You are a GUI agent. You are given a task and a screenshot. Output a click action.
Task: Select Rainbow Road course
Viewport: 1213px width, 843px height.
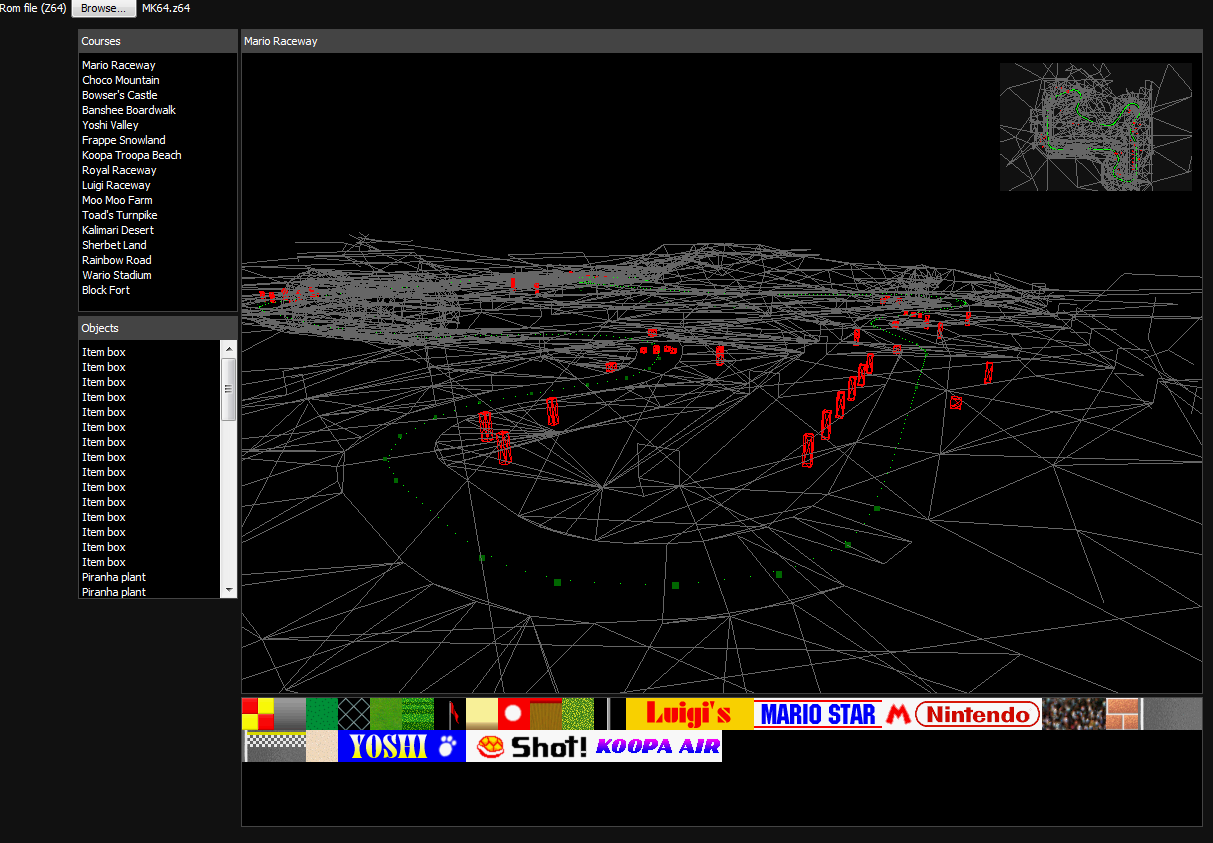point(117,260)
